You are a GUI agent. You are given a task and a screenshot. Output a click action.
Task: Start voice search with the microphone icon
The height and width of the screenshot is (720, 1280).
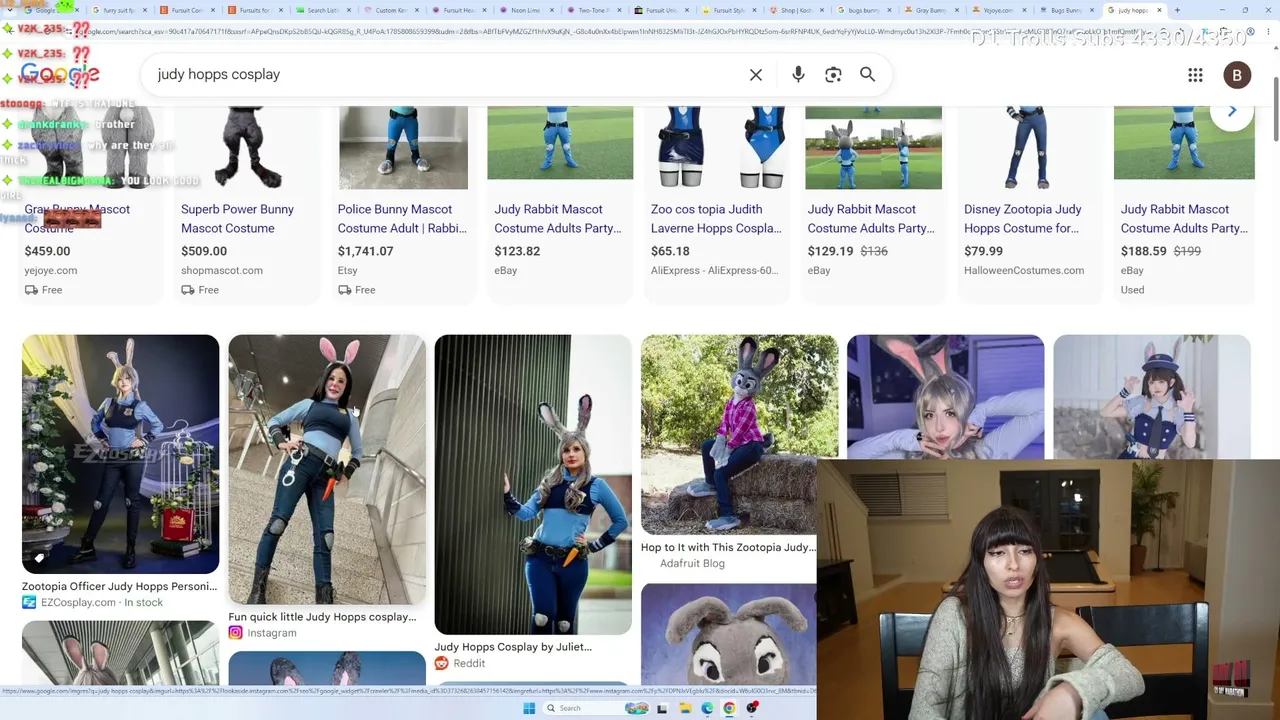point(798,75)
